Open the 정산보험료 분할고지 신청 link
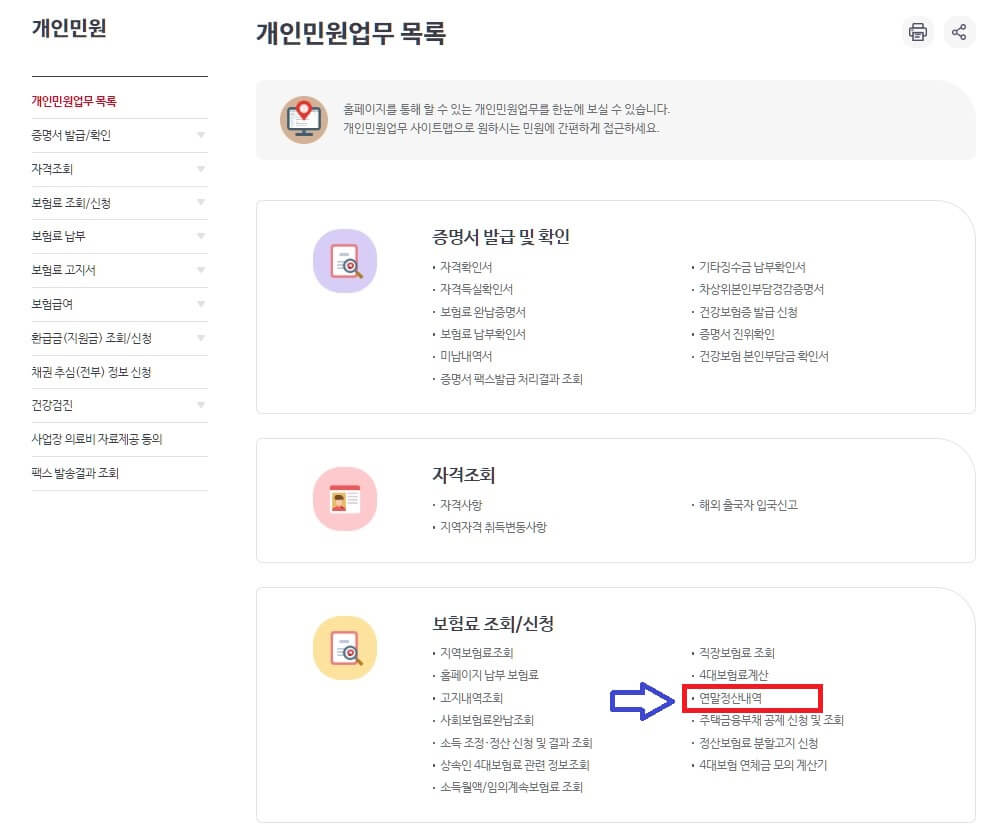Image resolution: width=996 pixels, height=833 pixels. 758,743
